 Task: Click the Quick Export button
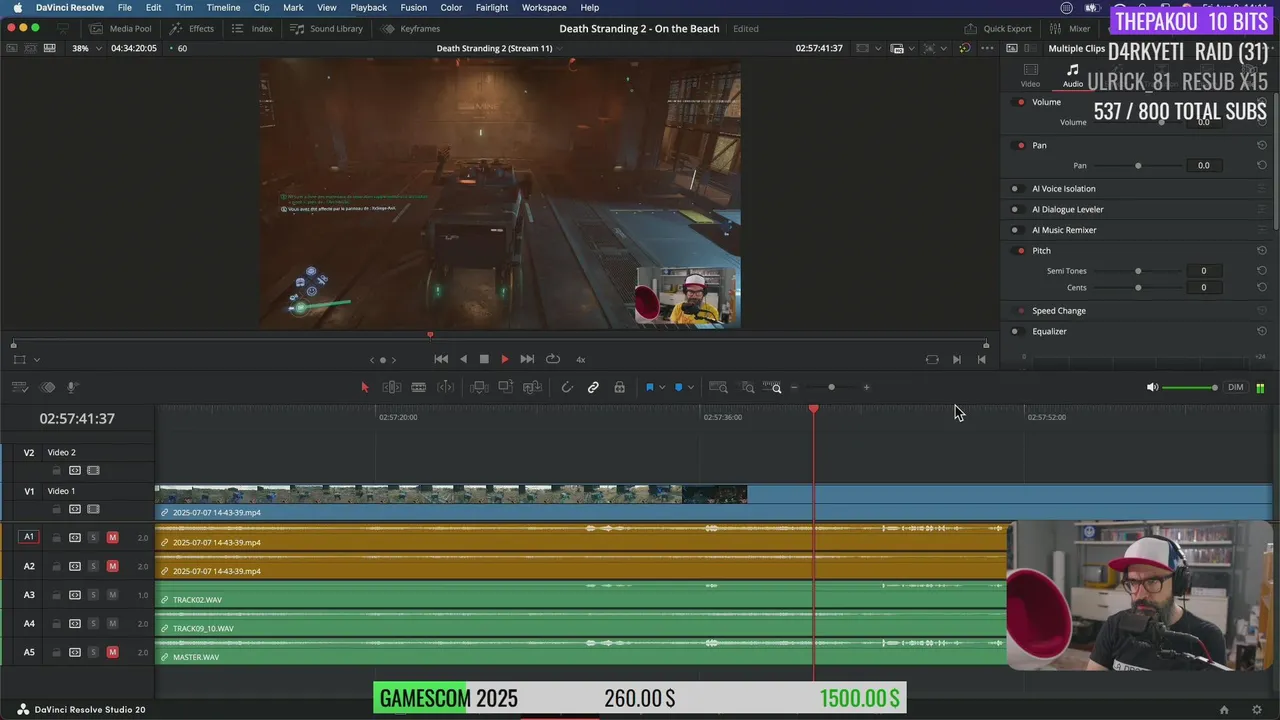click(998, 28)
